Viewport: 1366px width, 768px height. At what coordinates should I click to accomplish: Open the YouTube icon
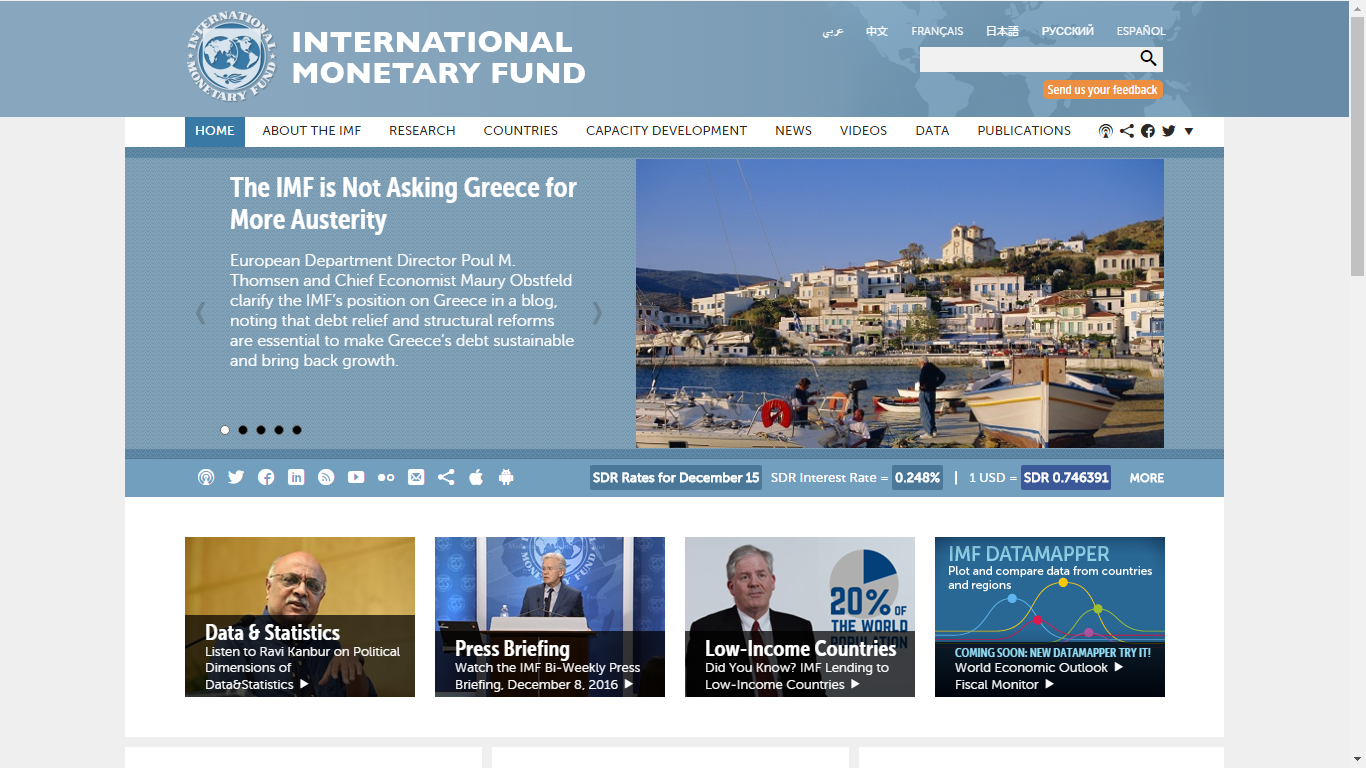tap(356, 478)
